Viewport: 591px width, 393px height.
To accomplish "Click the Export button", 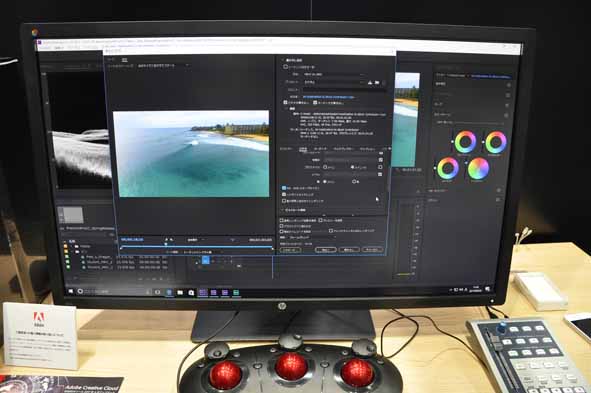I will (x=349, y=249).
